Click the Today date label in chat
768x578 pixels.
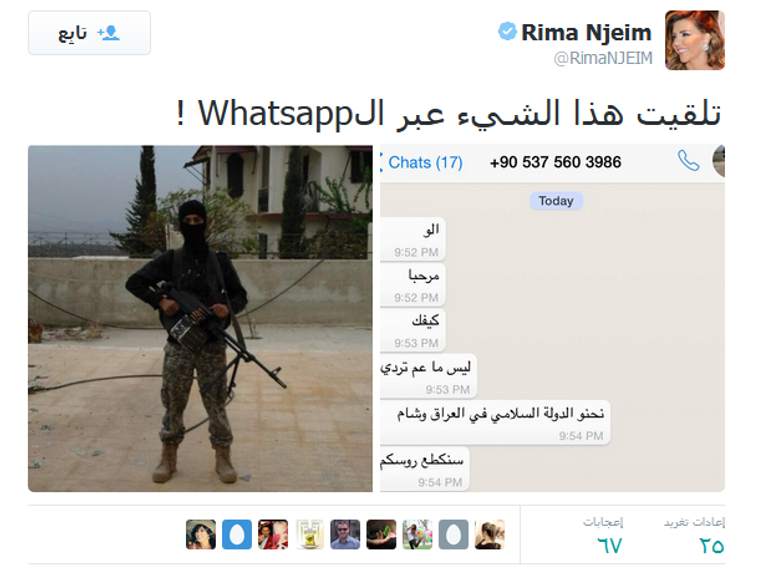[556, 201]
